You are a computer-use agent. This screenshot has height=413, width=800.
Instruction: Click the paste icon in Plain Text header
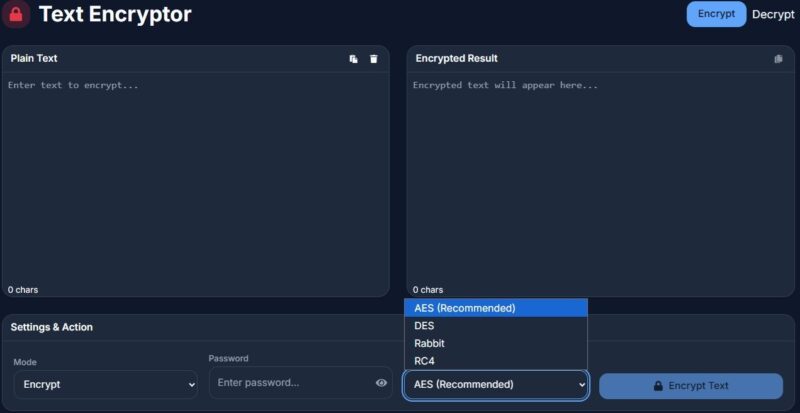(353, 59)
